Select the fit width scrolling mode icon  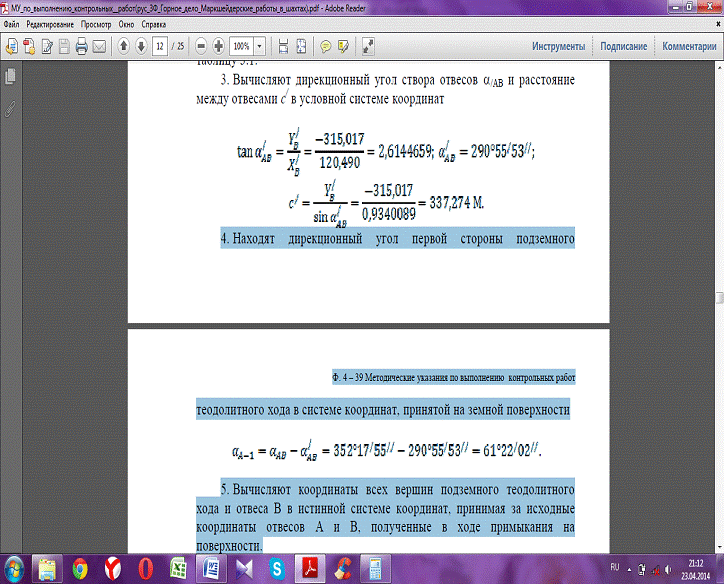tap(284, 46)
